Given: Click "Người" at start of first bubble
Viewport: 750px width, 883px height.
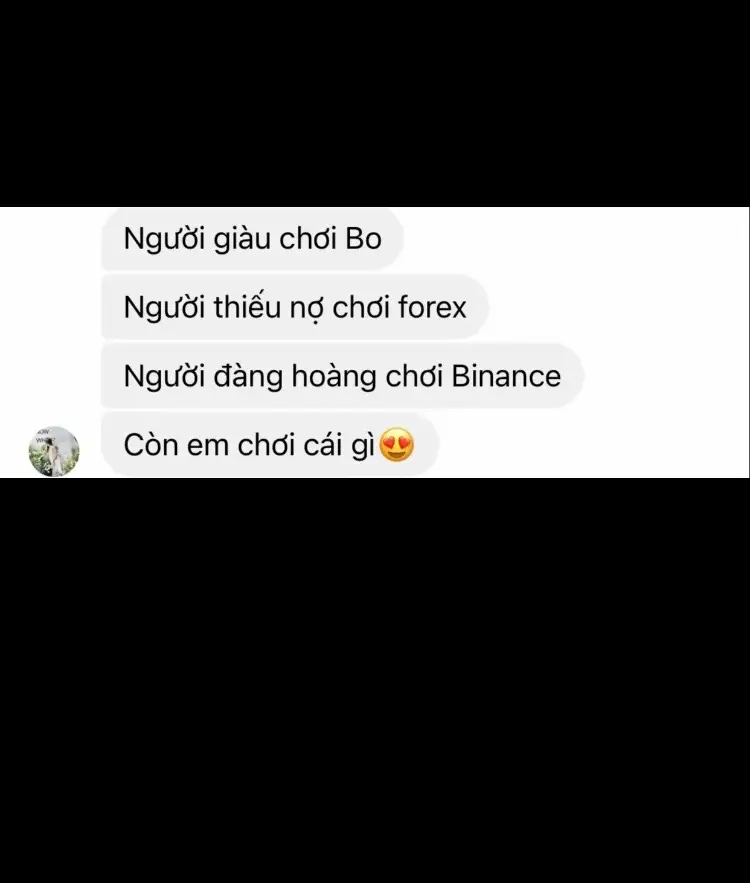Looking at the screenshot, I should pyautogui.click(x=164, y=239).
